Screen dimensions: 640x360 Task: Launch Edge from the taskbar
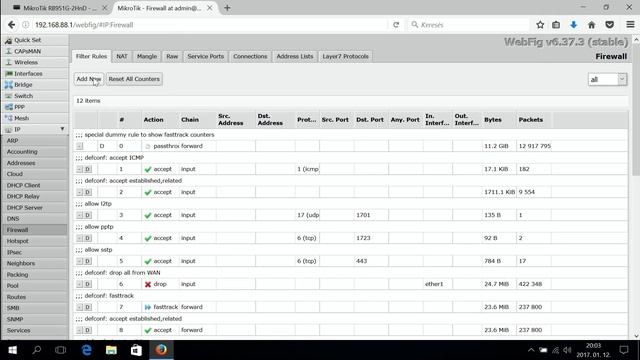point(87,350)
